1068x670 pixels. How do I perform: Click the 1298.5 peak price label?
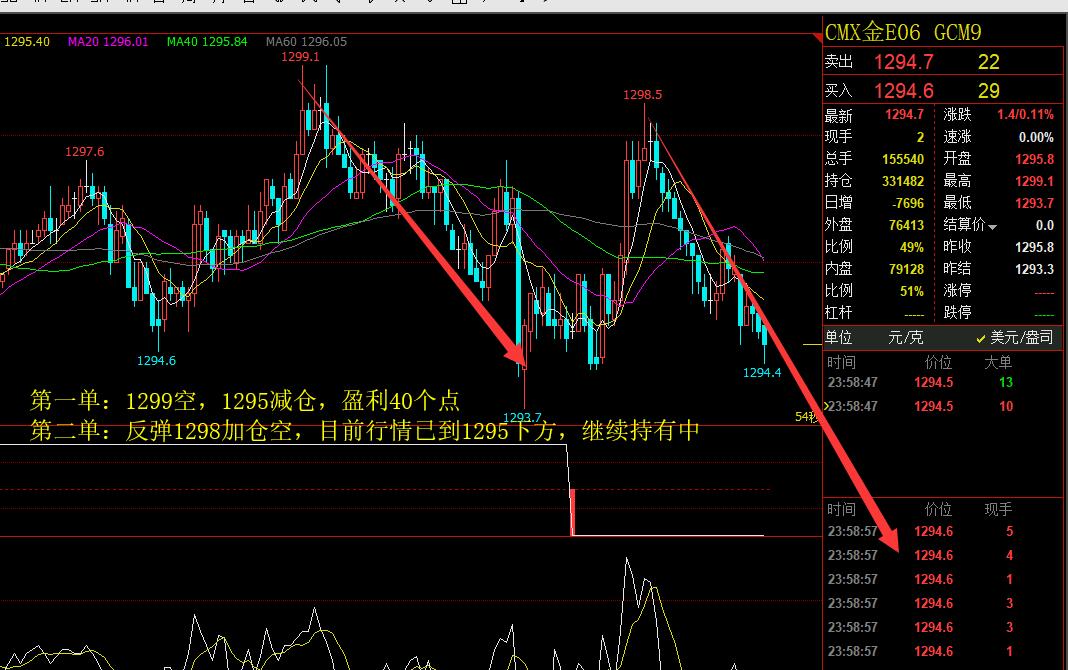[642, 95]
